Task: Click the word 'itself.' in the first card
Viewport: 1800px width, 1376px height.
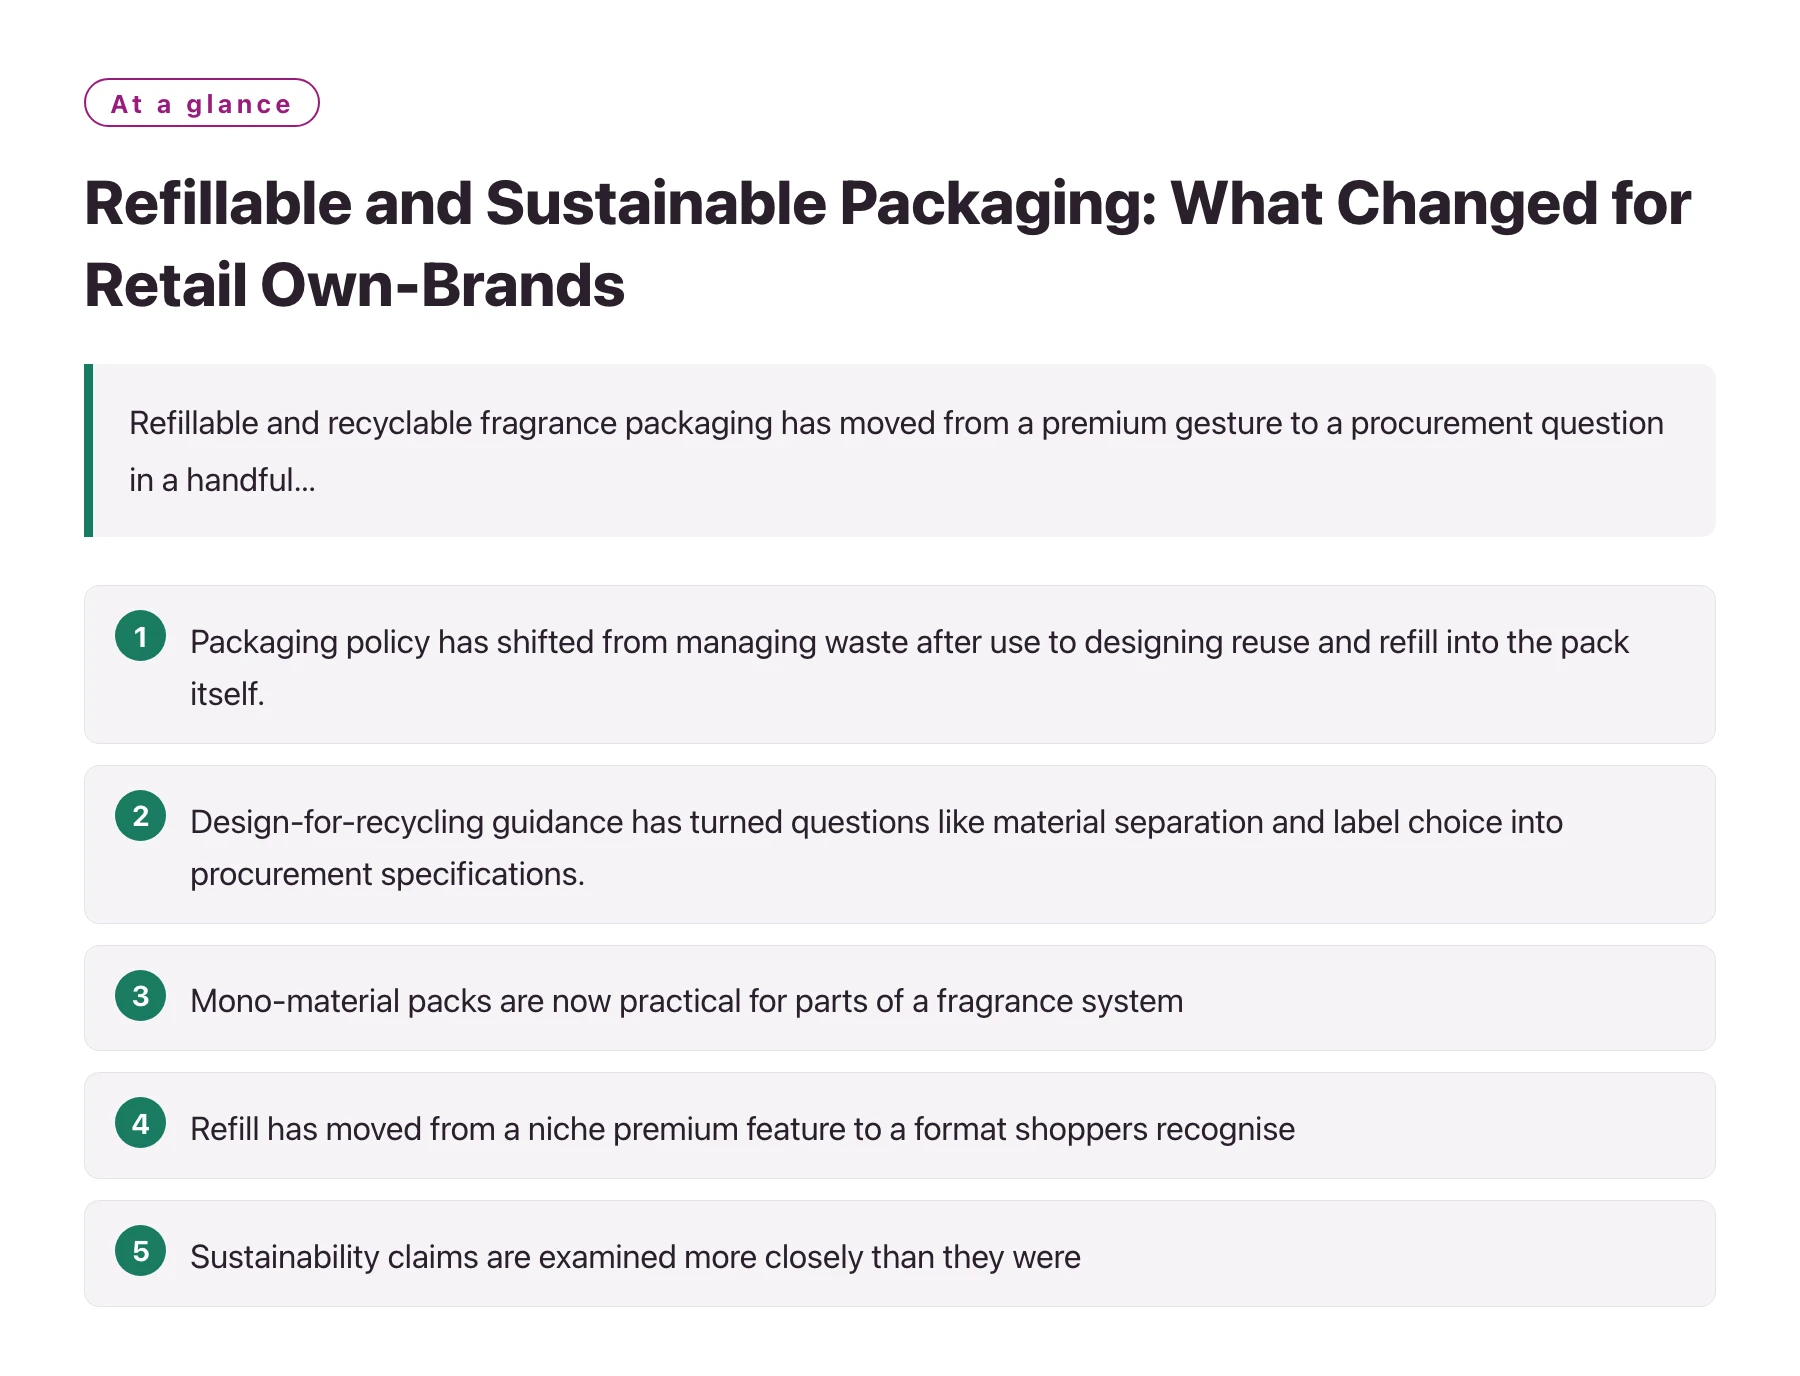Action: click(227, 694)
